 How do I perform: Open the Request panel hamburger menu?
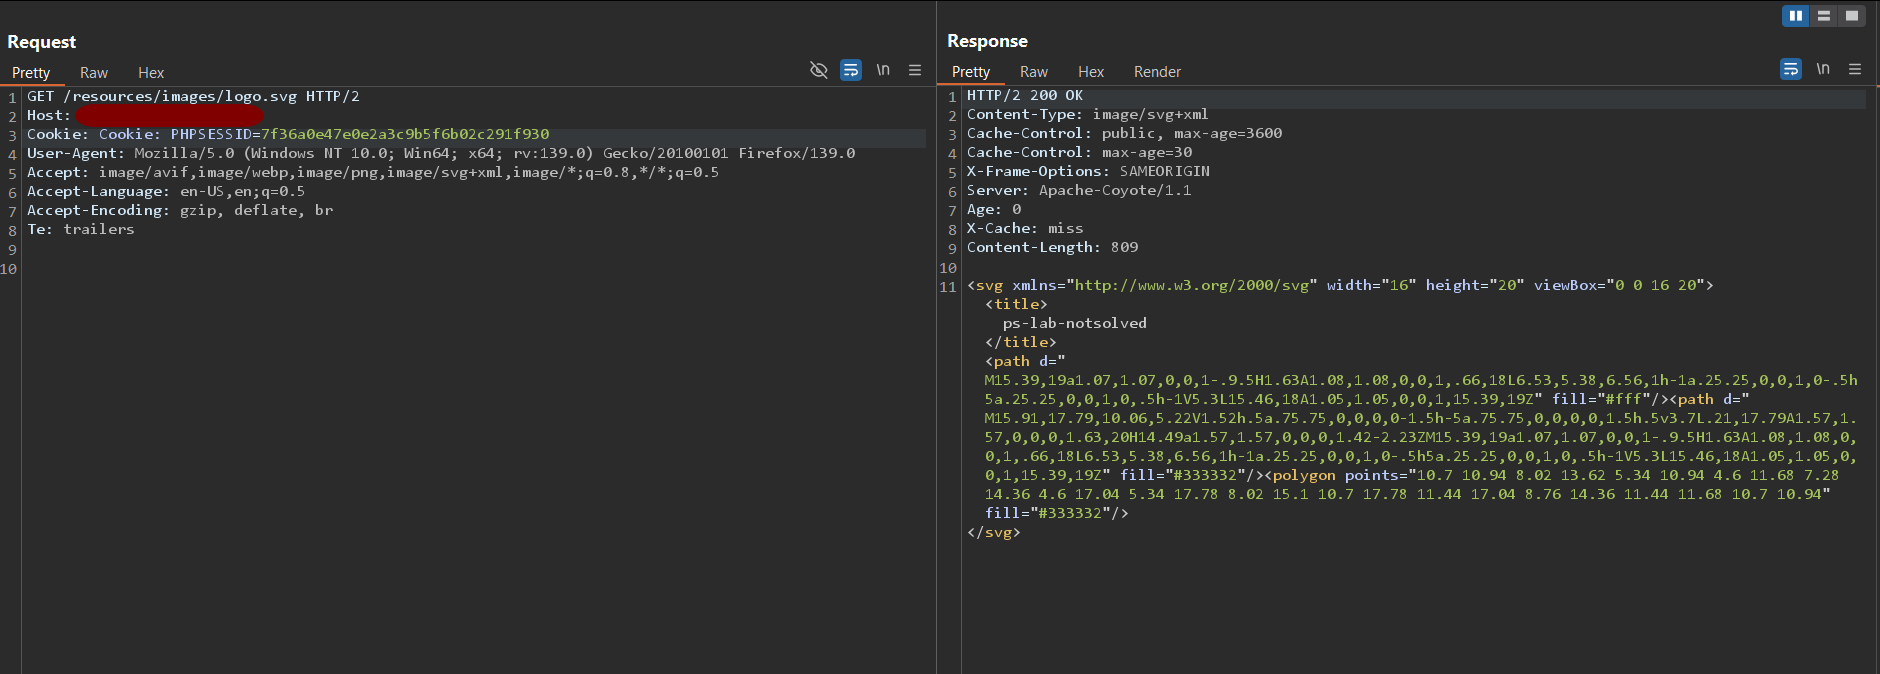pyautogui.click(x=914, y=70)
